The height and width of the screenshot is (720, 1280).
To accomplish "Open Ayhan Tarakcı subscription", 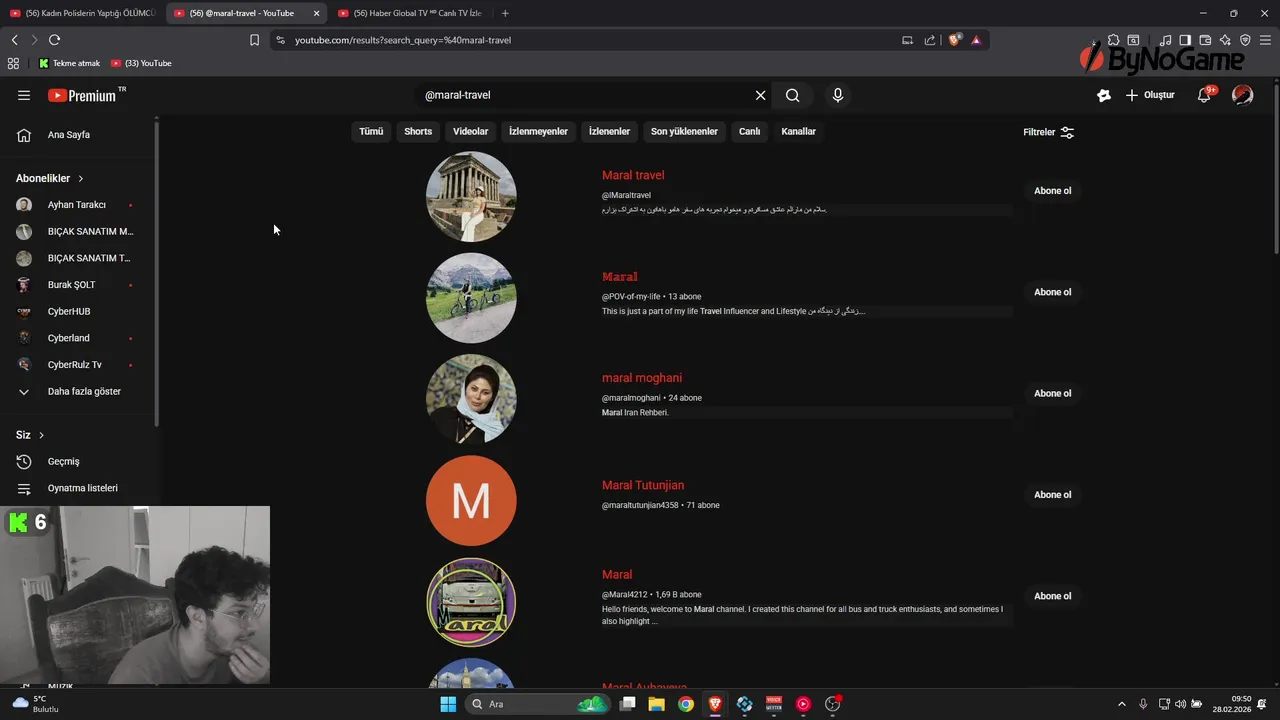I will (x=78, y=205).
